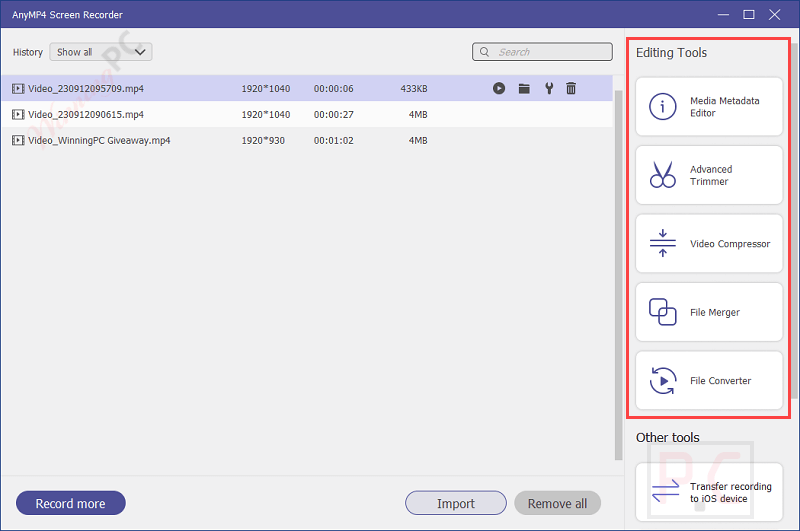Click the Advanced Trimmer scissors icon
The image size is (800, 531).
(662, 175)
